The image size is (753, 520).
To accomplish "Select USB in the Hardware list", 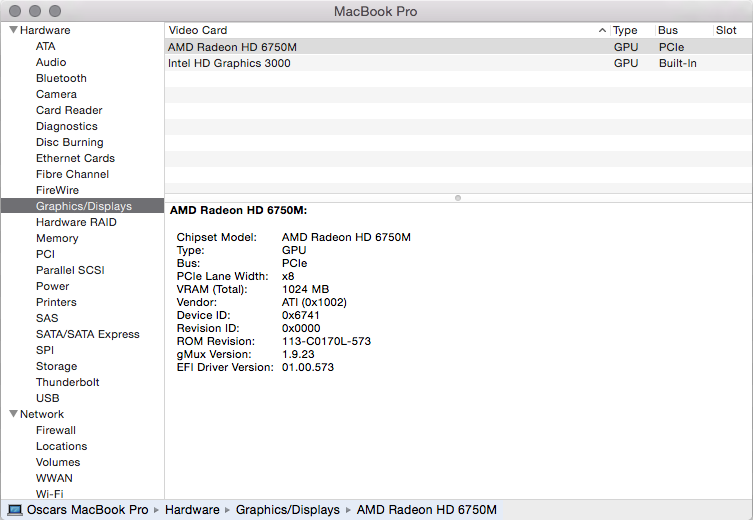I will pos(47,398).
